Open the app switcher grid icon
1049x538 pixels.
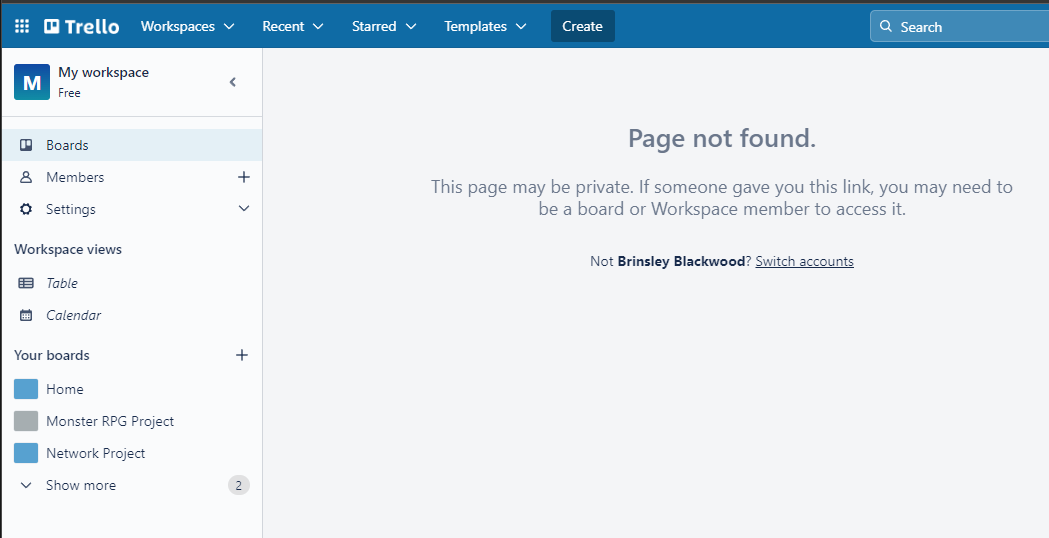point(21,26)
